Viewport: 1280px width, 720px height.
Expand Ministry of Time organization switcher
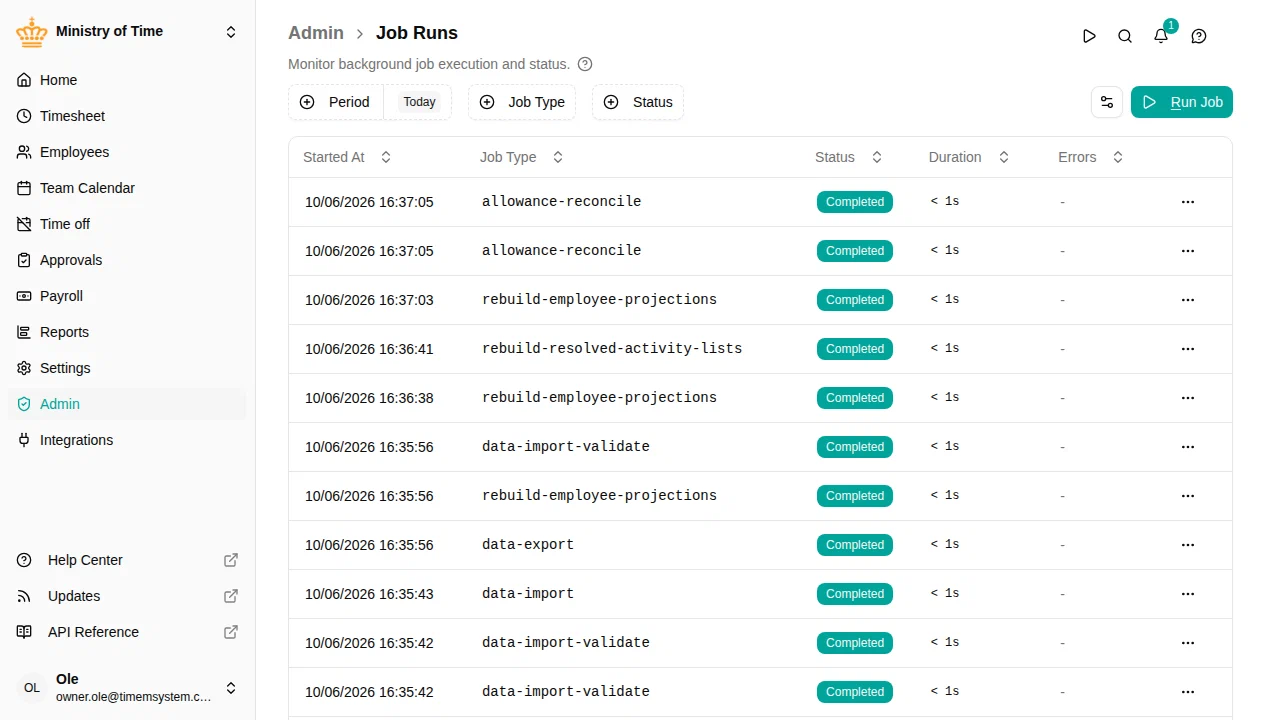pos(127,32)
